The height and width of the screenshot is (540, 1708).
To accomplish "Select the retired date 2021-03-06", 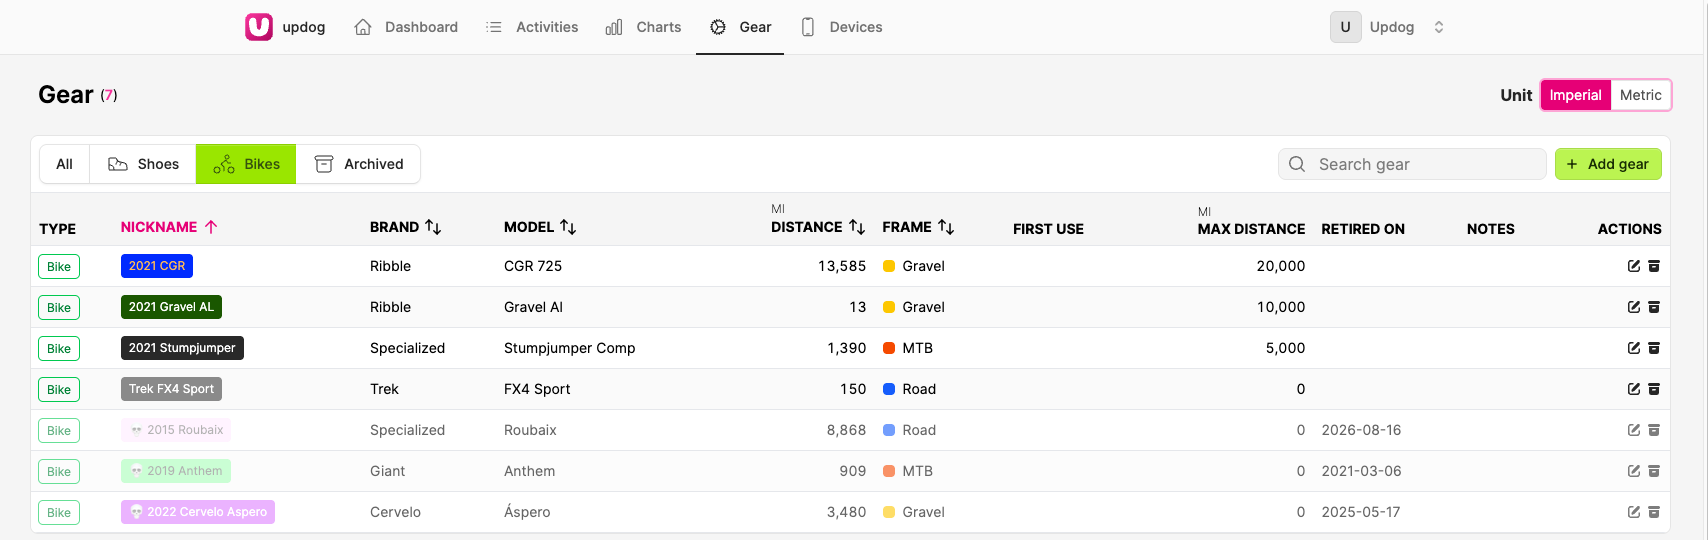I will 1361,471.
